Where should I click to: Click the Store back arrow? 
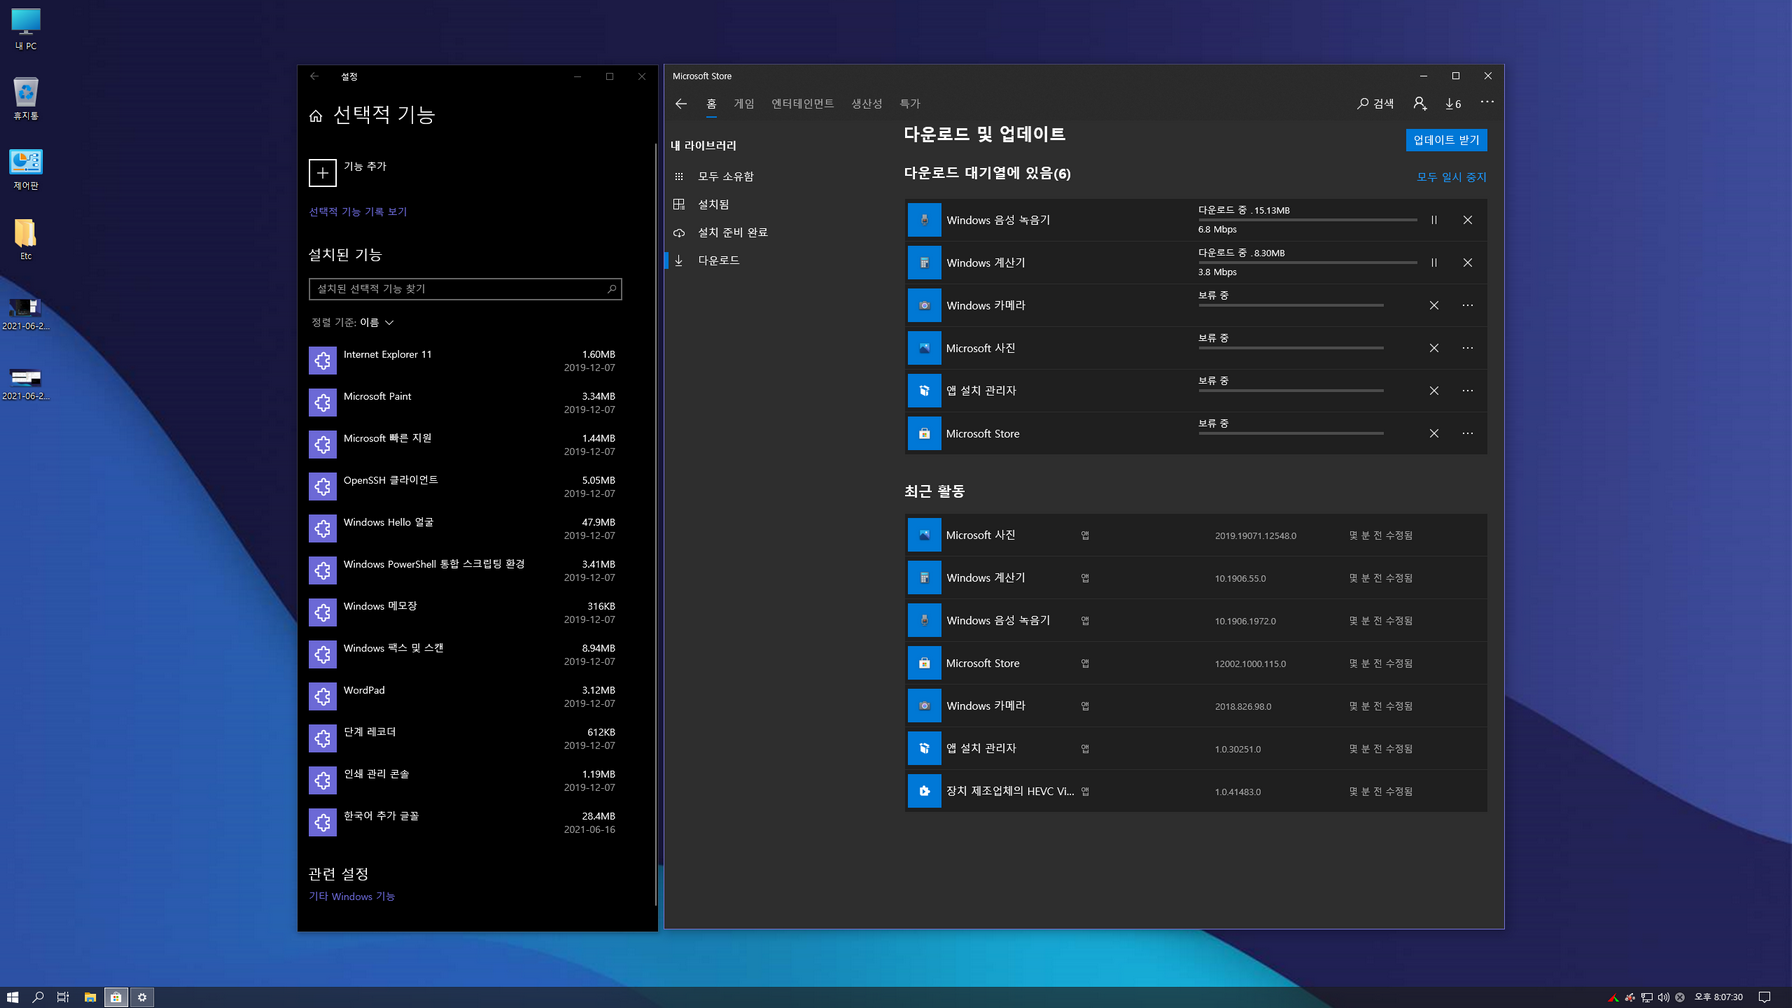[681, 104]
